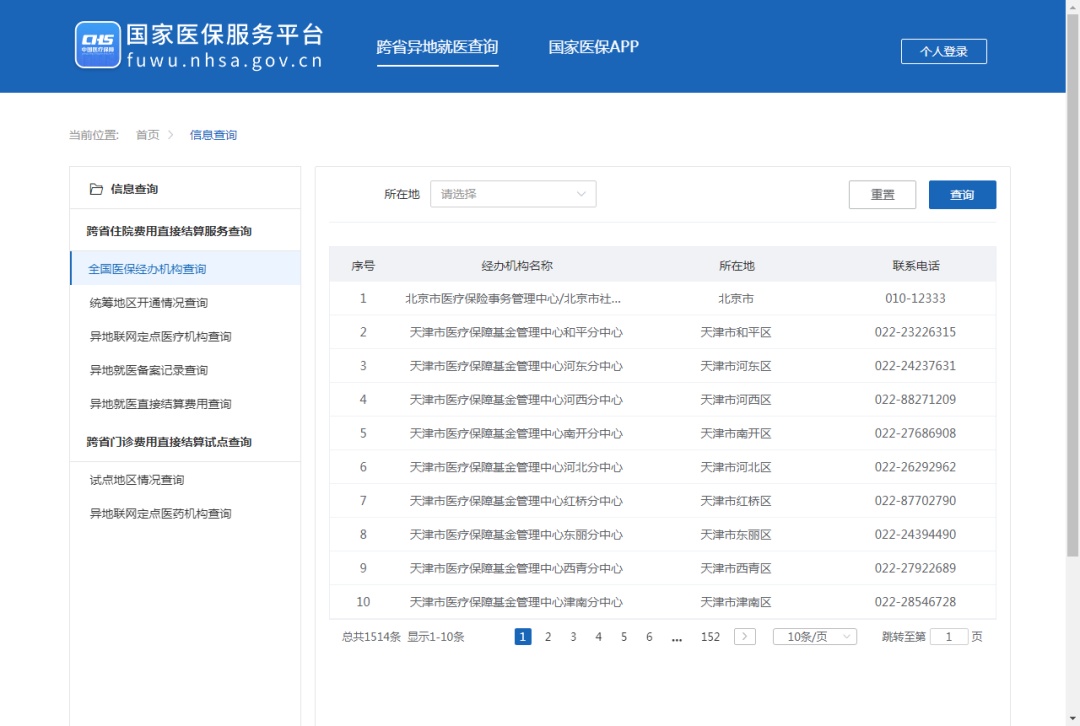Screen dimensions: 1080x726
Task: Click the CHS medical insurance logo
Action: (98, 45)
